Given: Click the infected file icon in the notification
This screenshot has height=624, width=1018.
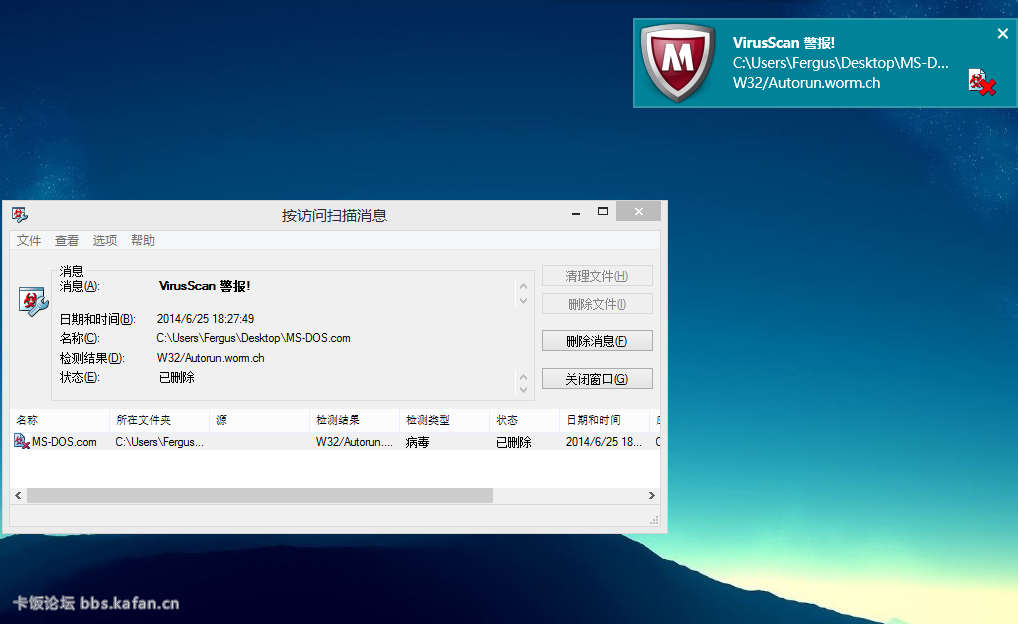Looking at the screenshot, I should coord(981,82).
